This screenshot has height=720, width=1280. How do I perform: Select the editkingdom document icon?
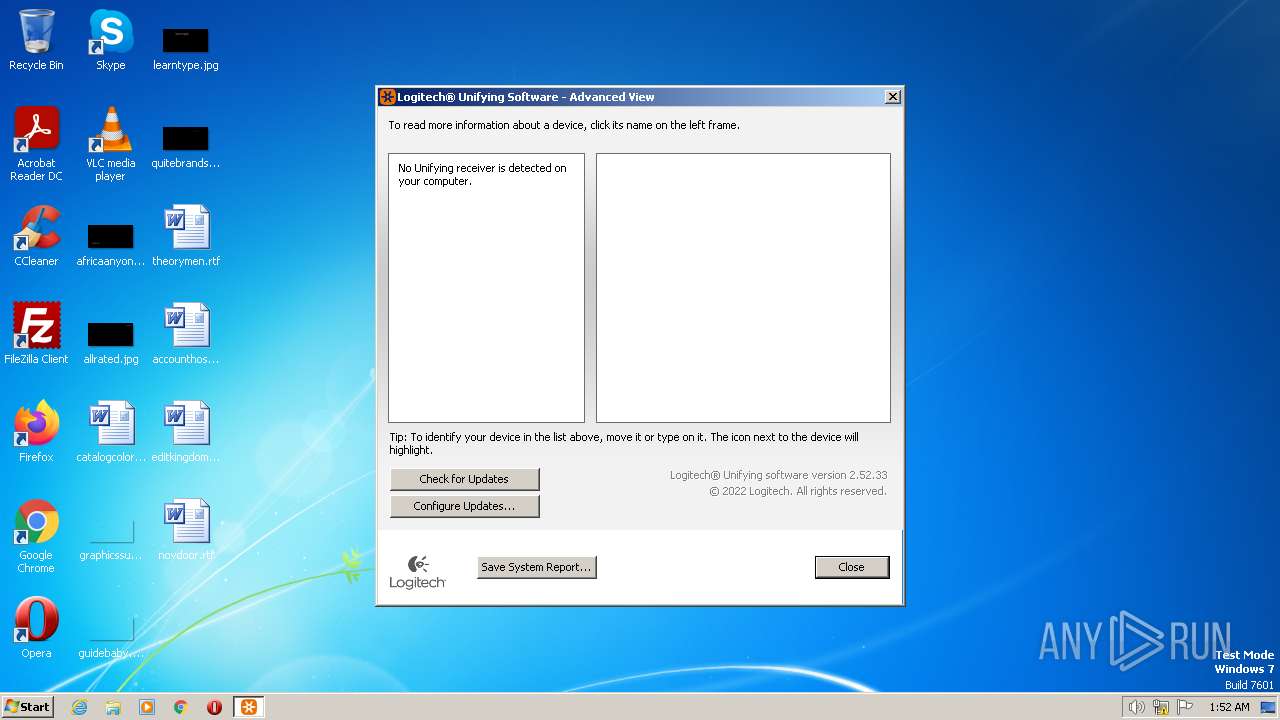coord(185,432)
